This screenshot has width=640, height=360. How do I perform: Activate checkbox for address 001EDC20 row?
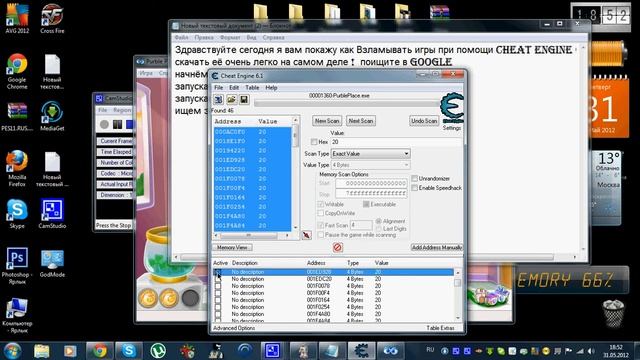pyautogui.click(x=218, y=279)
